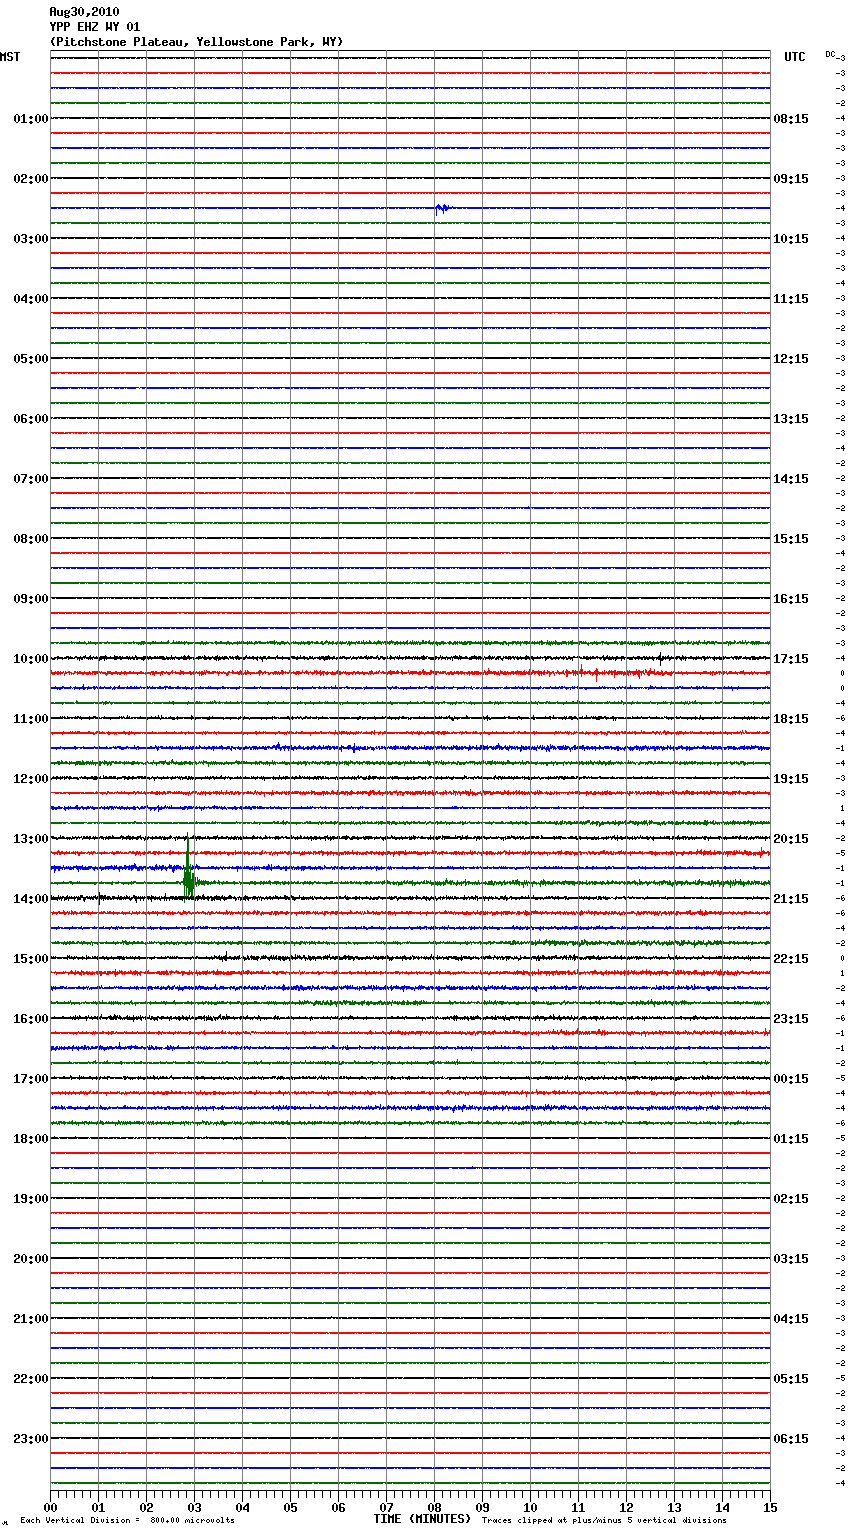850x1534 pixels.
Task: Select the 05:00 MST time label
Action: [31, 359]
